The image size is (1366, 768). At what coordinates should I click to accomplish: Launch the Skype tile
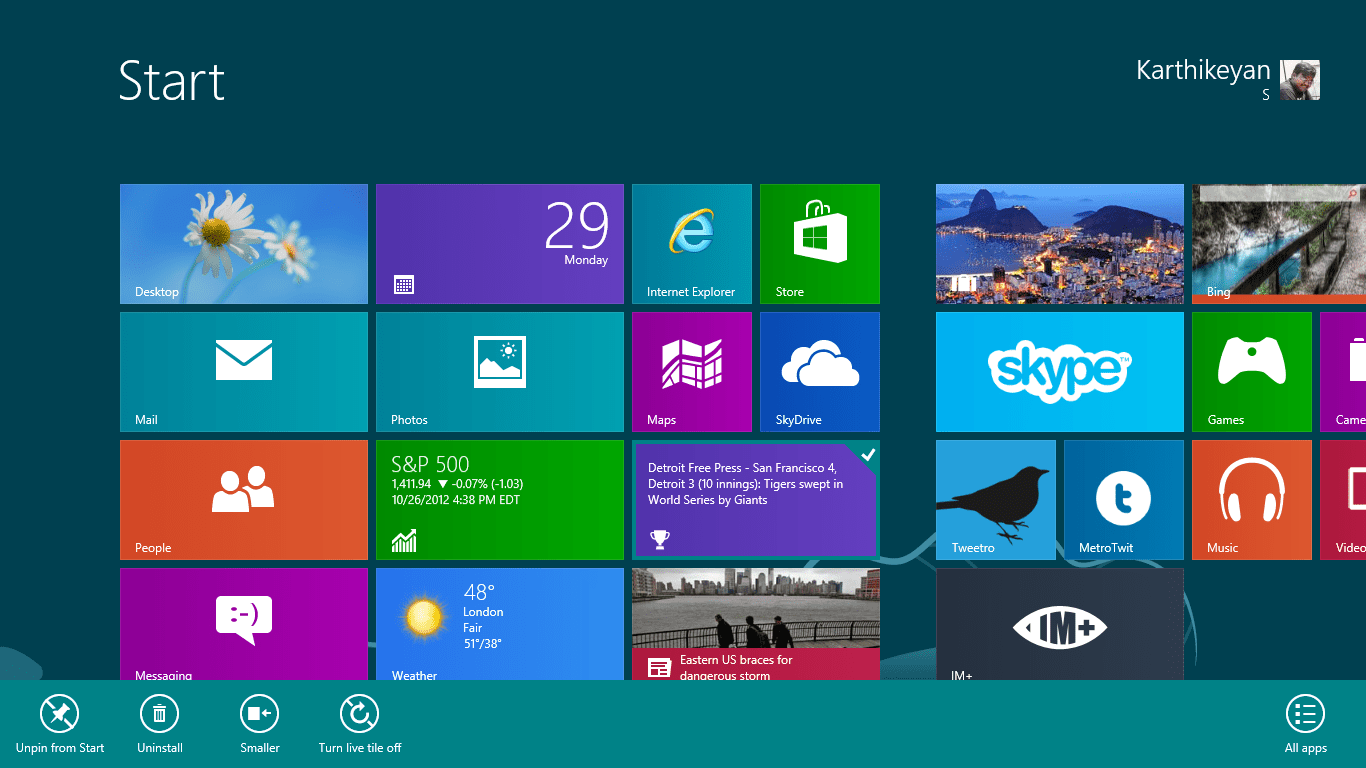pos(1060,372)
